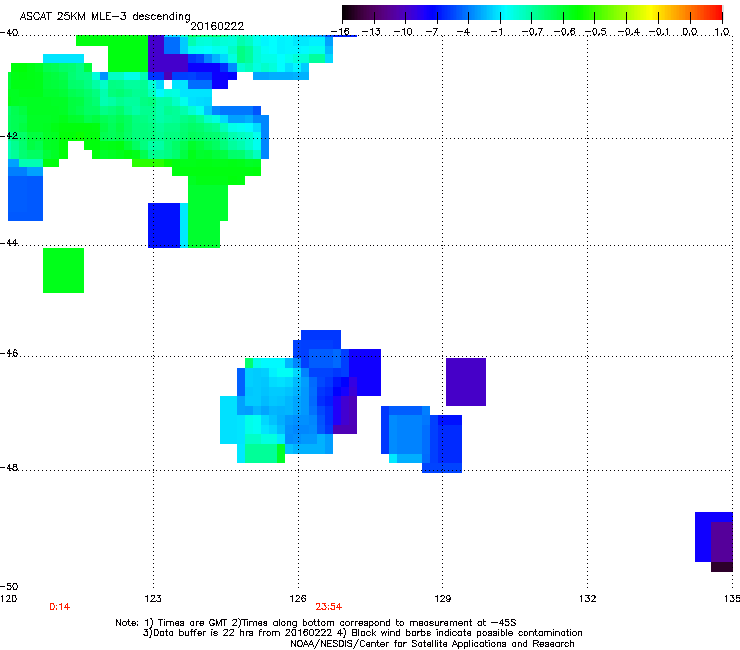
Task: Click the '-1' color scale label
Action: pyautogui.click(x=497, y=32)
